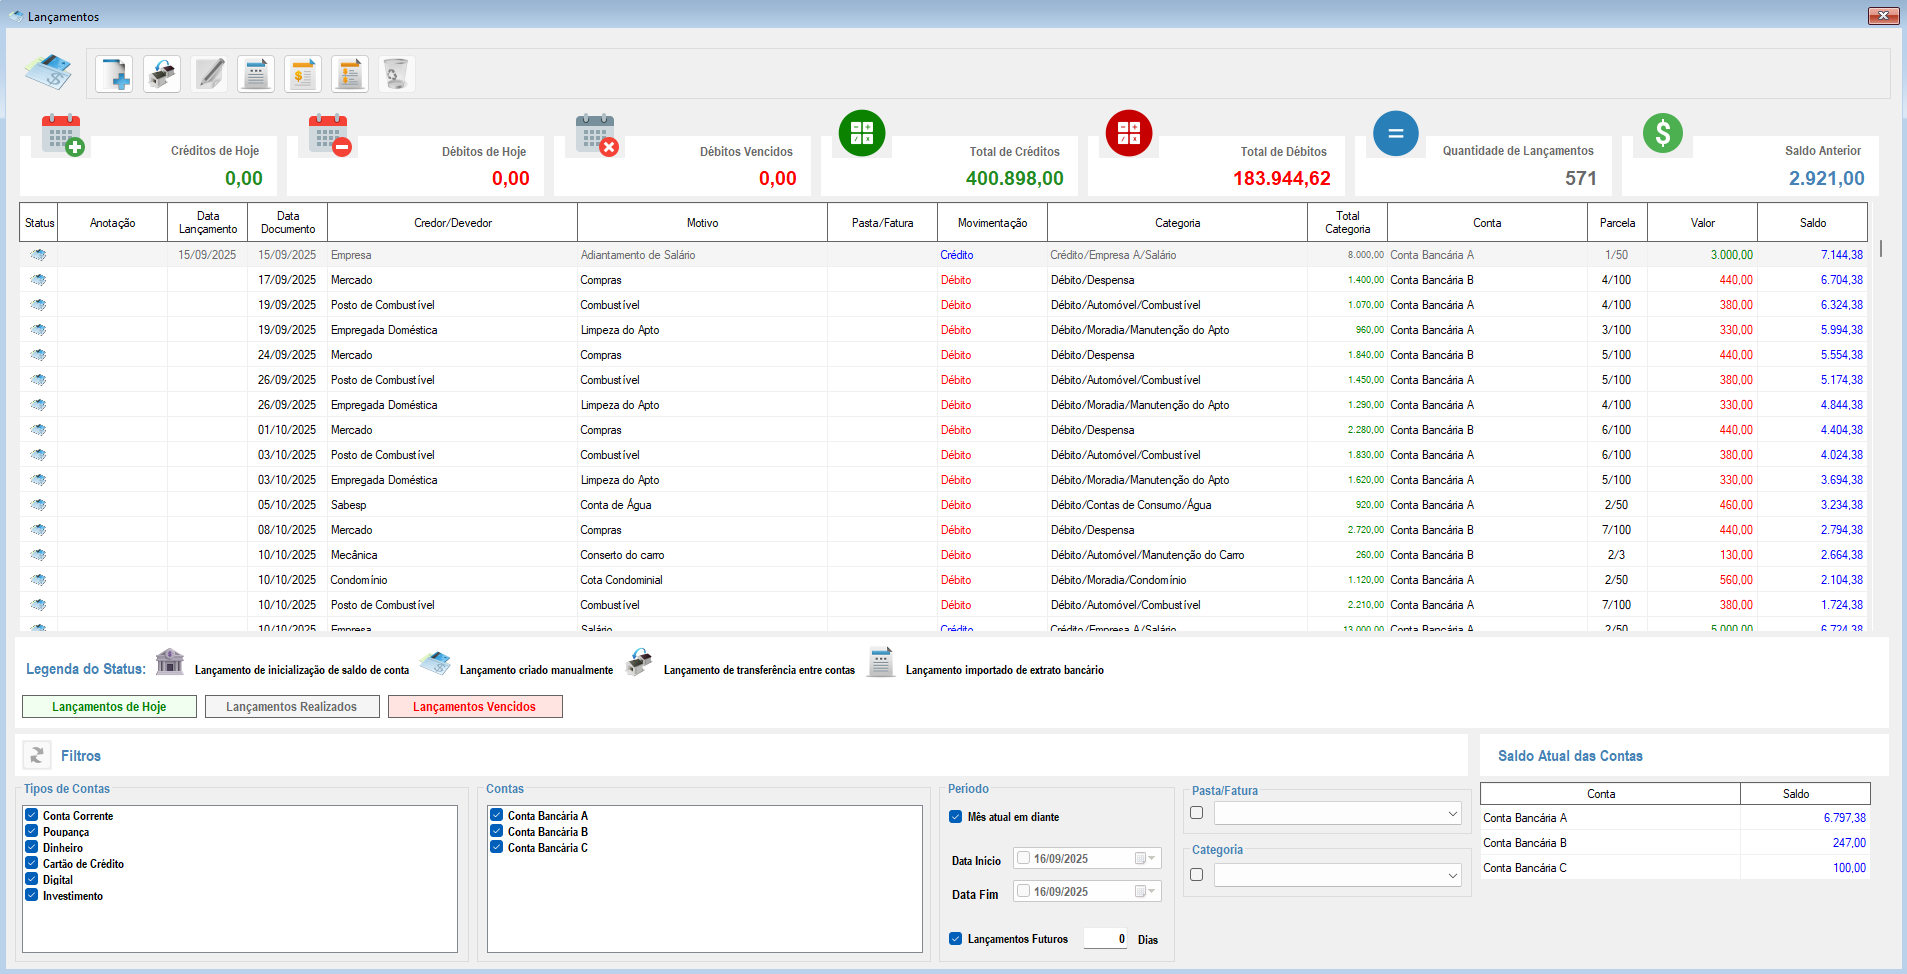Uncheck Conta Bancária B in Contas list
The width and height of the screenshot is (1907, 974).
(497, 831)
